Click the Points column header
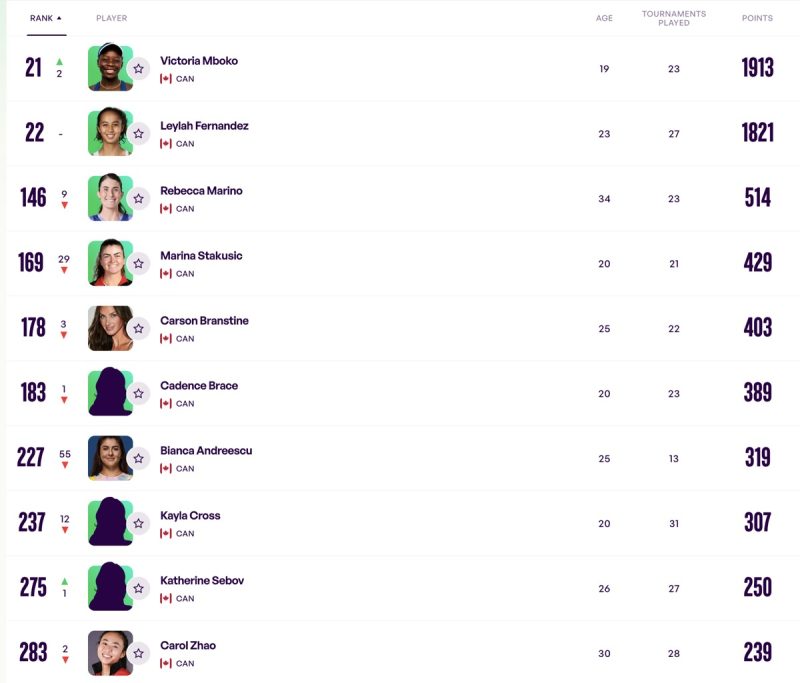 [757, 18]
